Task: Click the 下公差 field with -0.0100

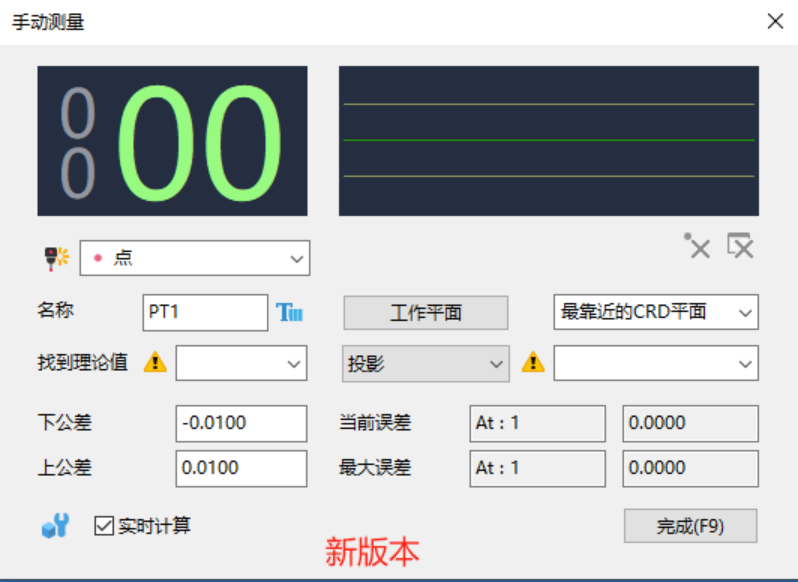Action: [241, 423]
